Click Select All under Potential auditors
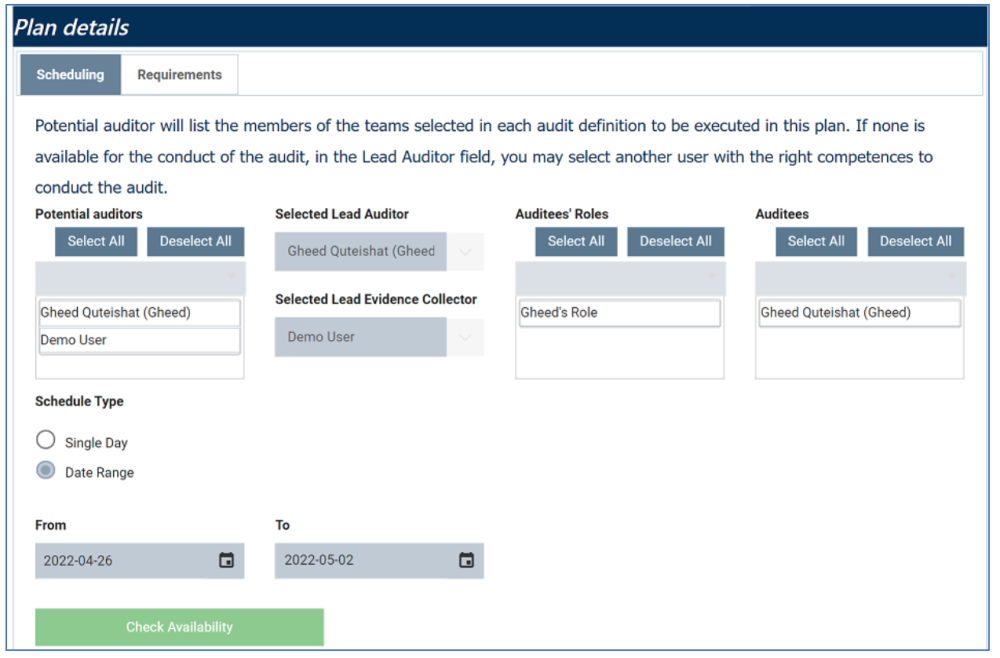Image resolution: width=1000 pixels, height=658 pixels. (x=96, y=242)
